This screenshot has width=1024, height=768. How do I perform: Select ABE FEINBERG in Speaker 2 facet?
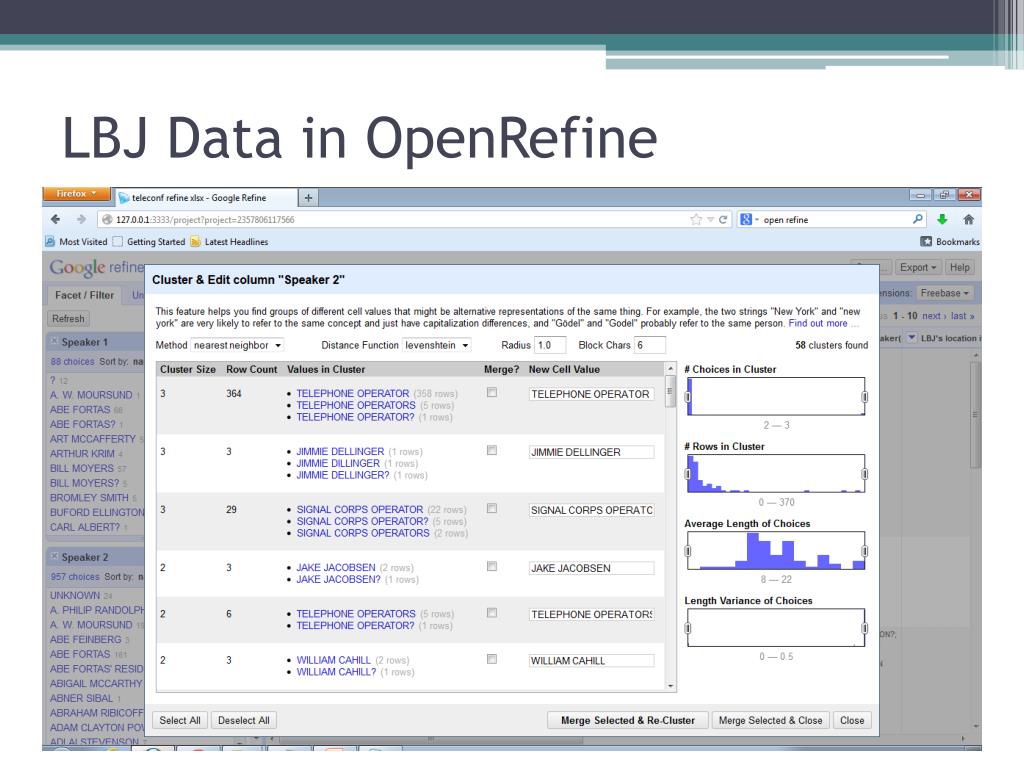86,639
